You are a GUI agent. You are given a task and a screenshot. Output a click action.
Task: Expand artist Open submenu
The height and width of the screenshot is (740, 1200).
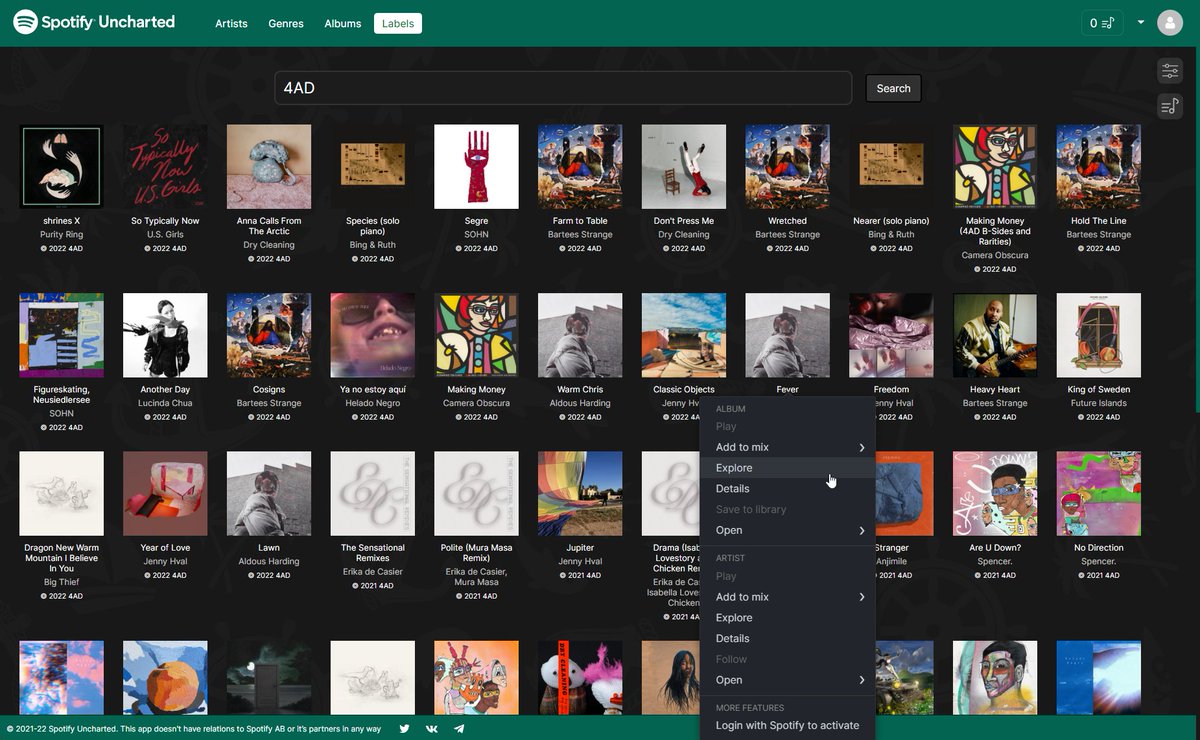coord(788,680)
